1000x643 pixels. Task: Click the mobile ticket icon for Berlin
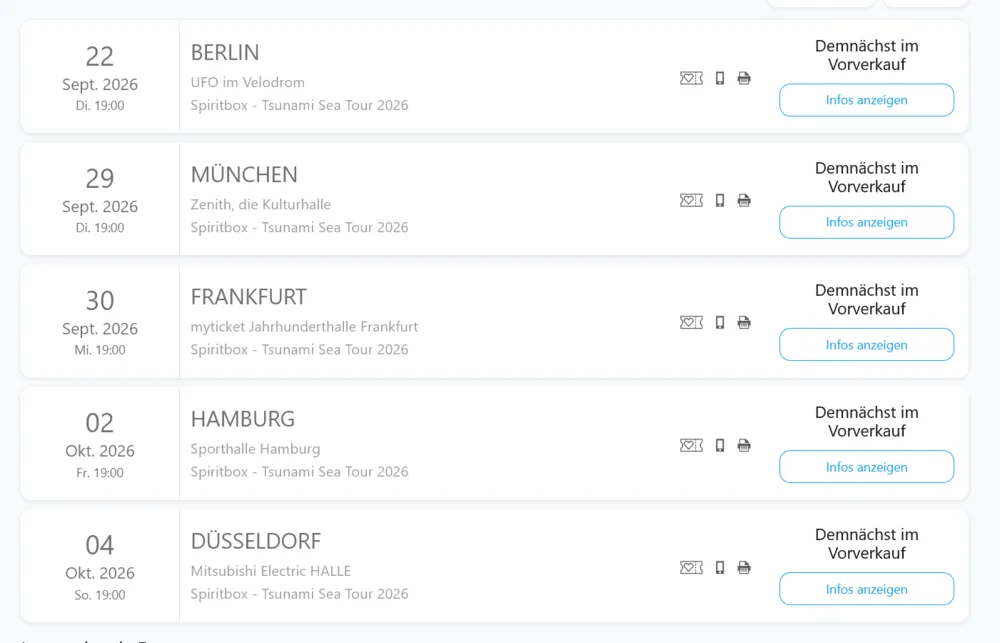tap(720, 78)
